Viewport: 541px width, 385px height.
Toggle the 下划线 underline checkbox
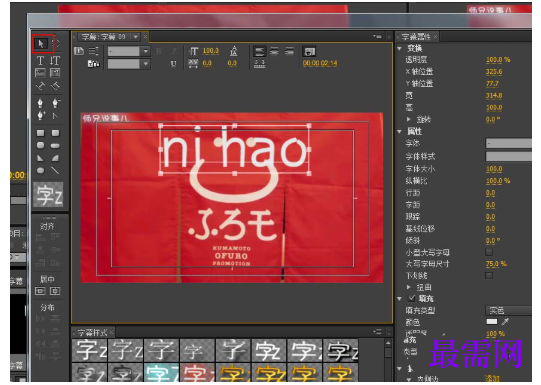(489, 275)
